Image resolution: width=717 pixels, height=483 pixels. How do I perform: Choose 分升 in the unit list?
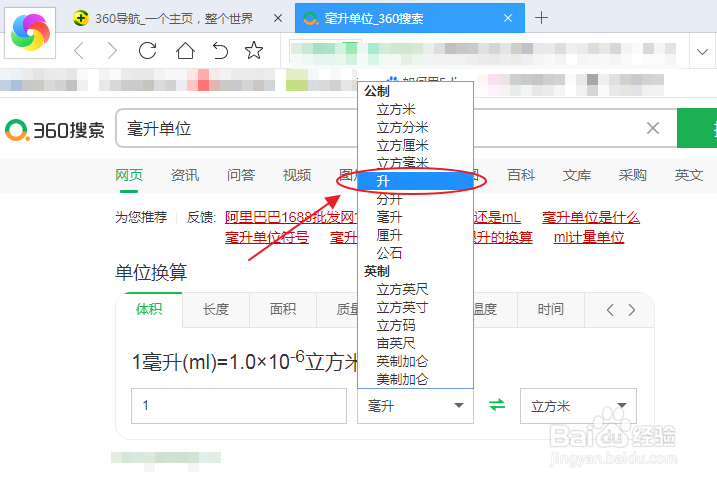pos(415,199)
